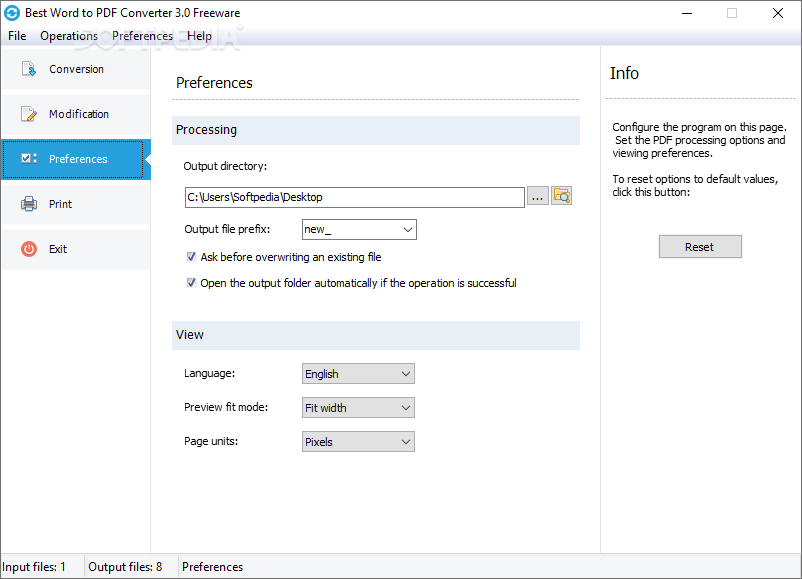Open the Print section
Viewport: 802px width, 579px height.
[76, 204]
